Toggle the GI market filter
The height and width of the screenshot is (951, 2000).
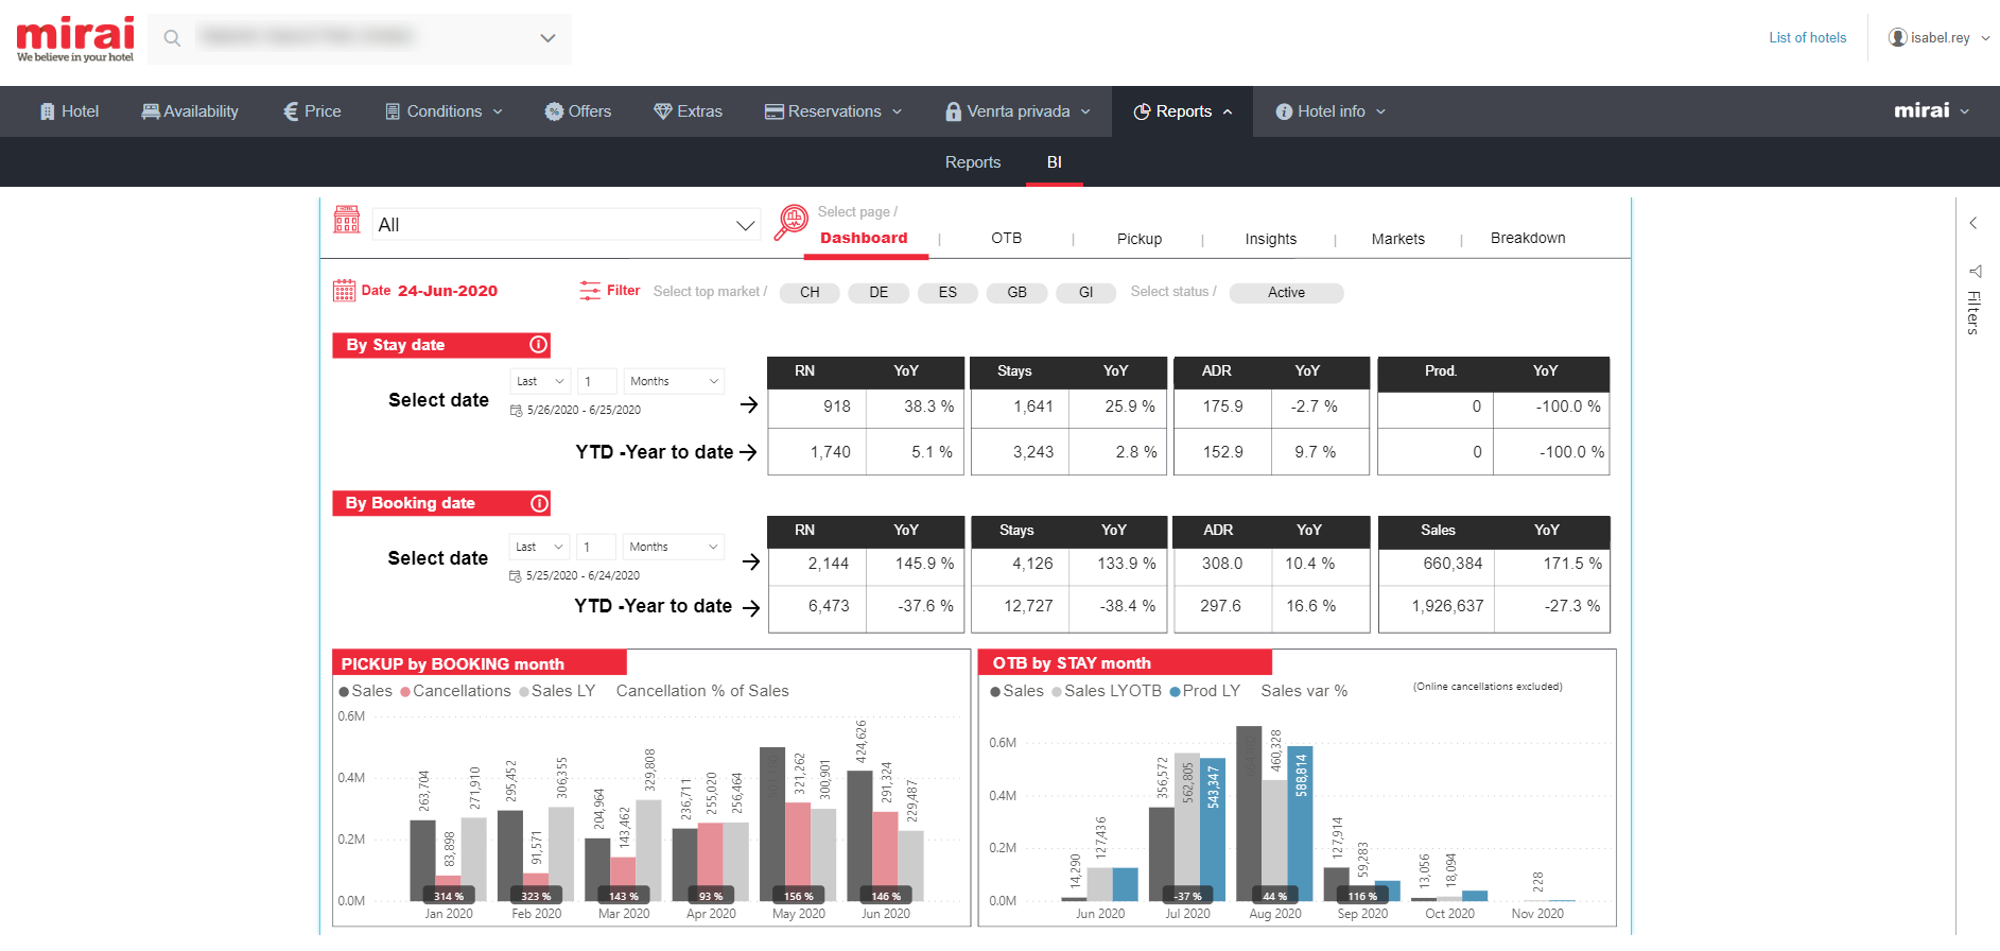click(1085, 292)
